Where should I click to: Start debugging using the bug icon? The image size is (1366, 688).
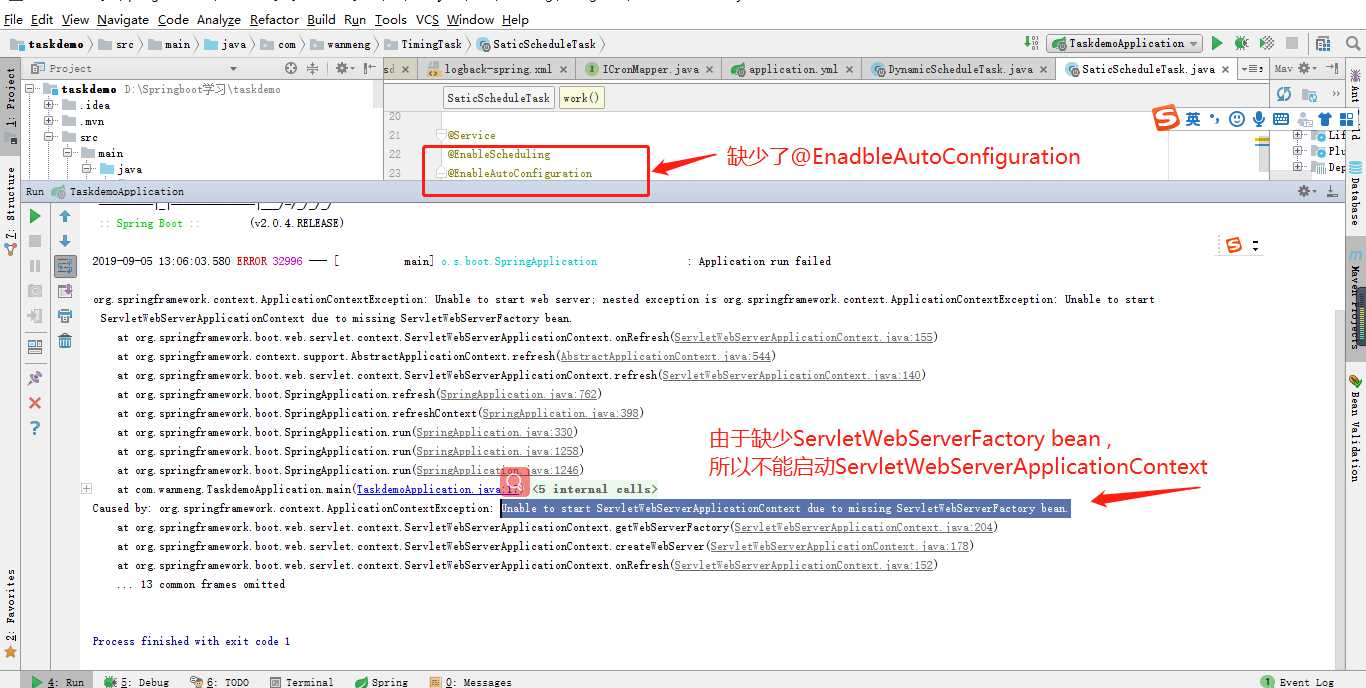pyautogui.click(x=1240, y=43)
